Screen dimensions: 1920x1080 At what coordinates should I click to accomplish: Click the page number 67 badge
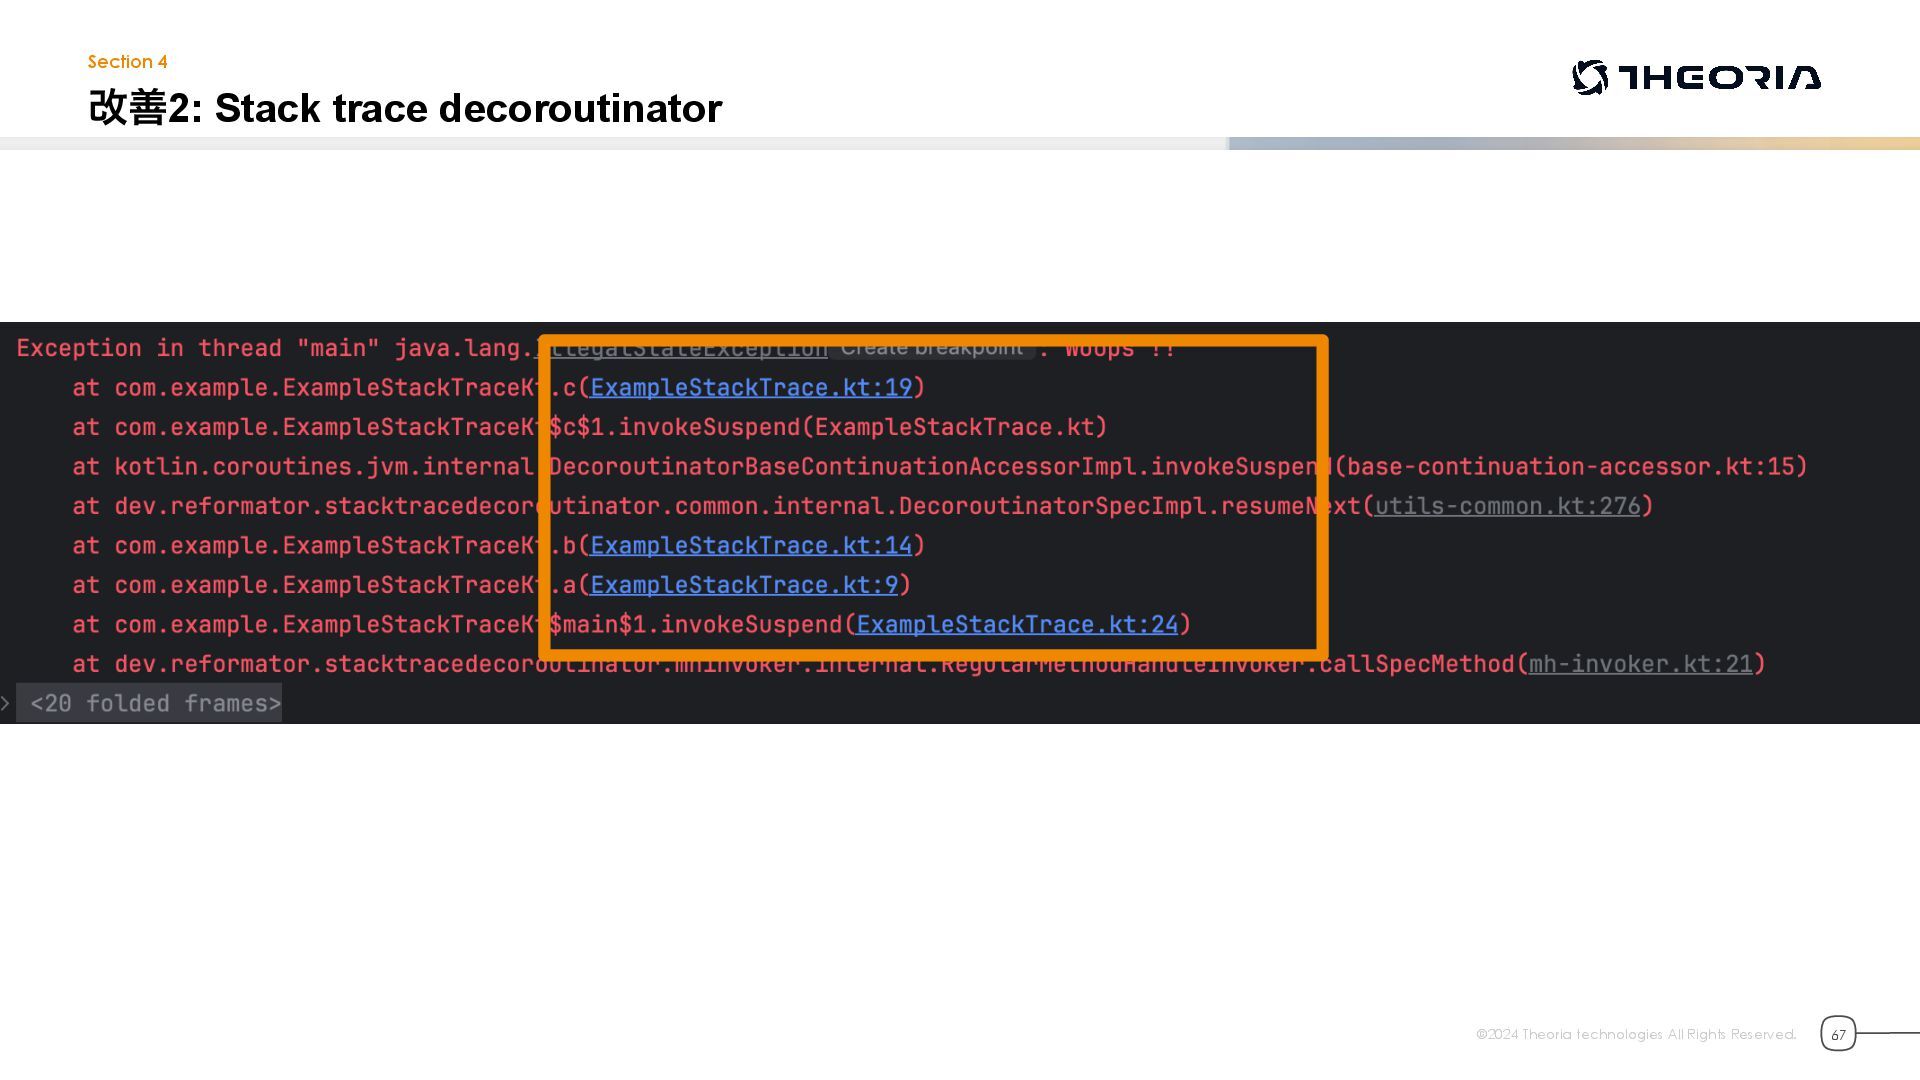[x=1837, y=1034]
